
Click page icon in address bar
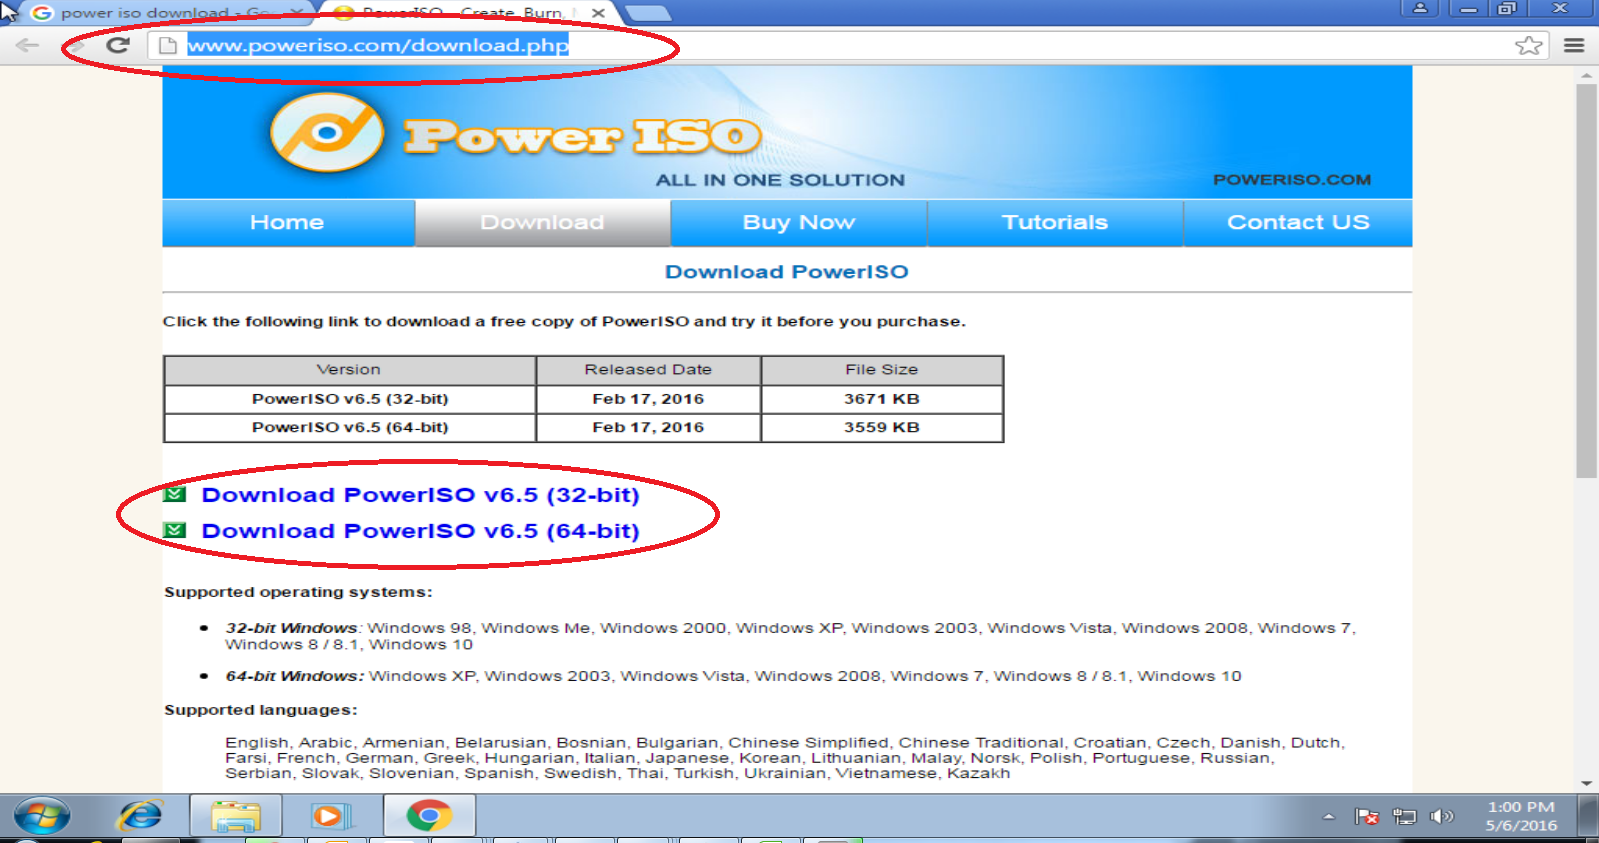(x=168, y=45)
